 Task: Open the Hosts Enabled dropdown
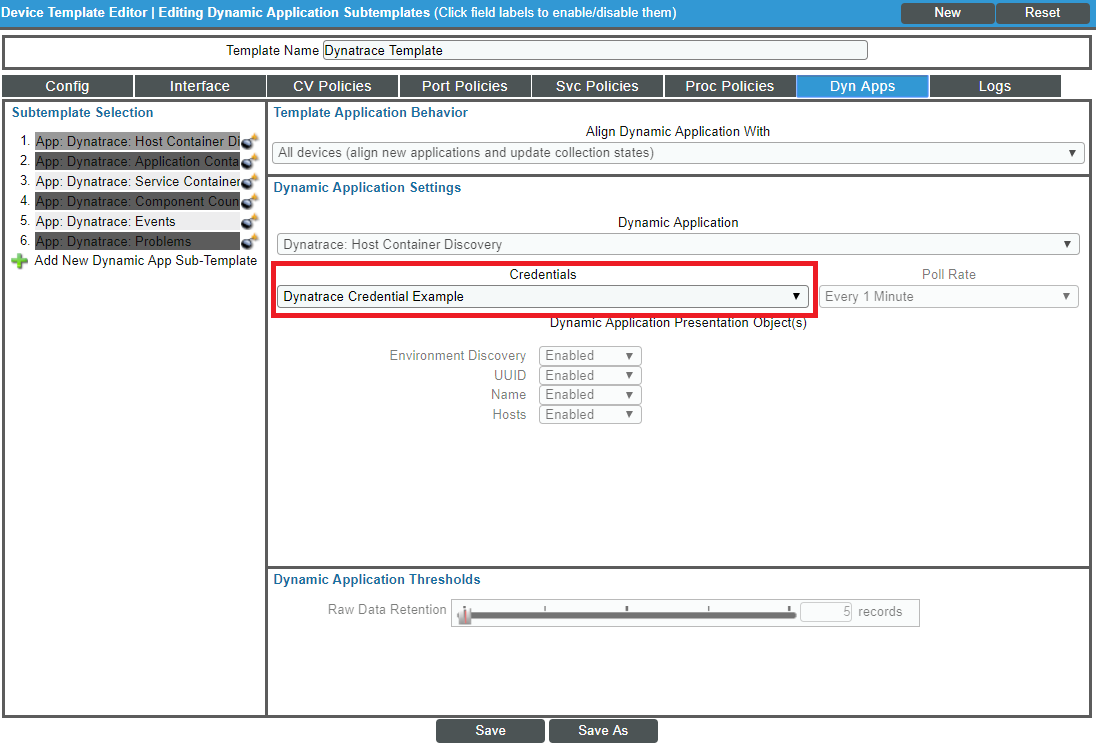click(x=590, y=414)
